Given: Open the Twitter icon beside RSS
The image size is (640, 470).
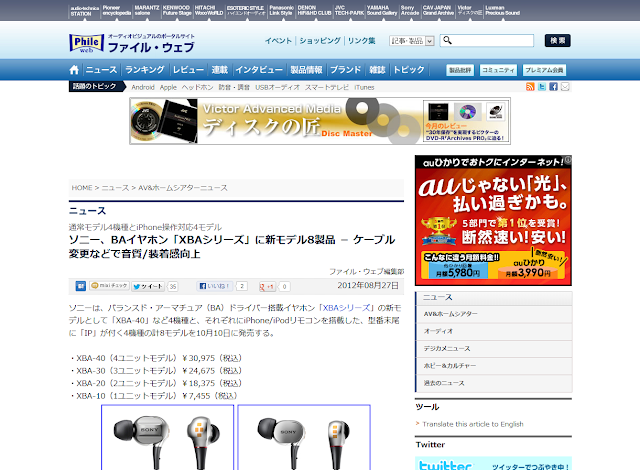Looking at the screenshot, I should (x=542, y=86).
